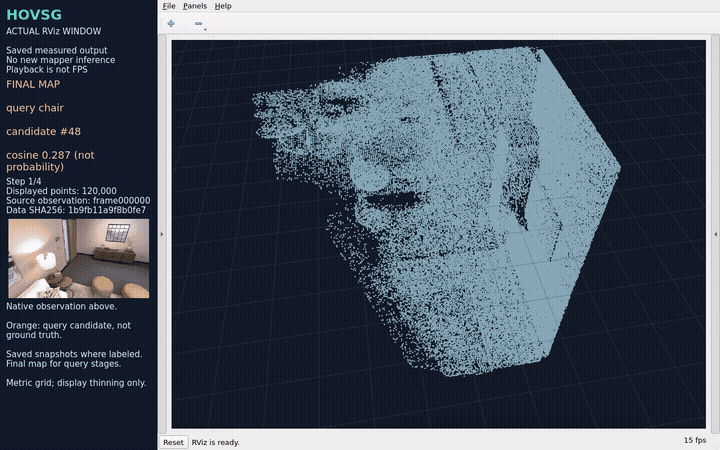Click the 'cosine 0.287 (not probability)' text
This screenshot has width=720, height=450.
(x=51, y=161)
